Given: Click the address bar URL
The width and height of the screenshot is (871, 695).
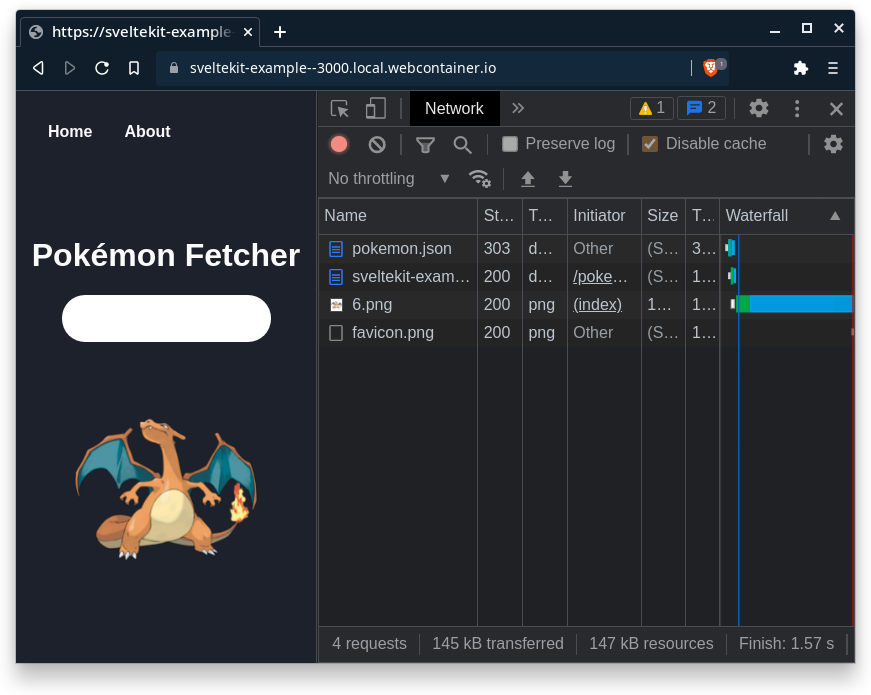Looking at the screenshot, I should [x=343, y=68].
